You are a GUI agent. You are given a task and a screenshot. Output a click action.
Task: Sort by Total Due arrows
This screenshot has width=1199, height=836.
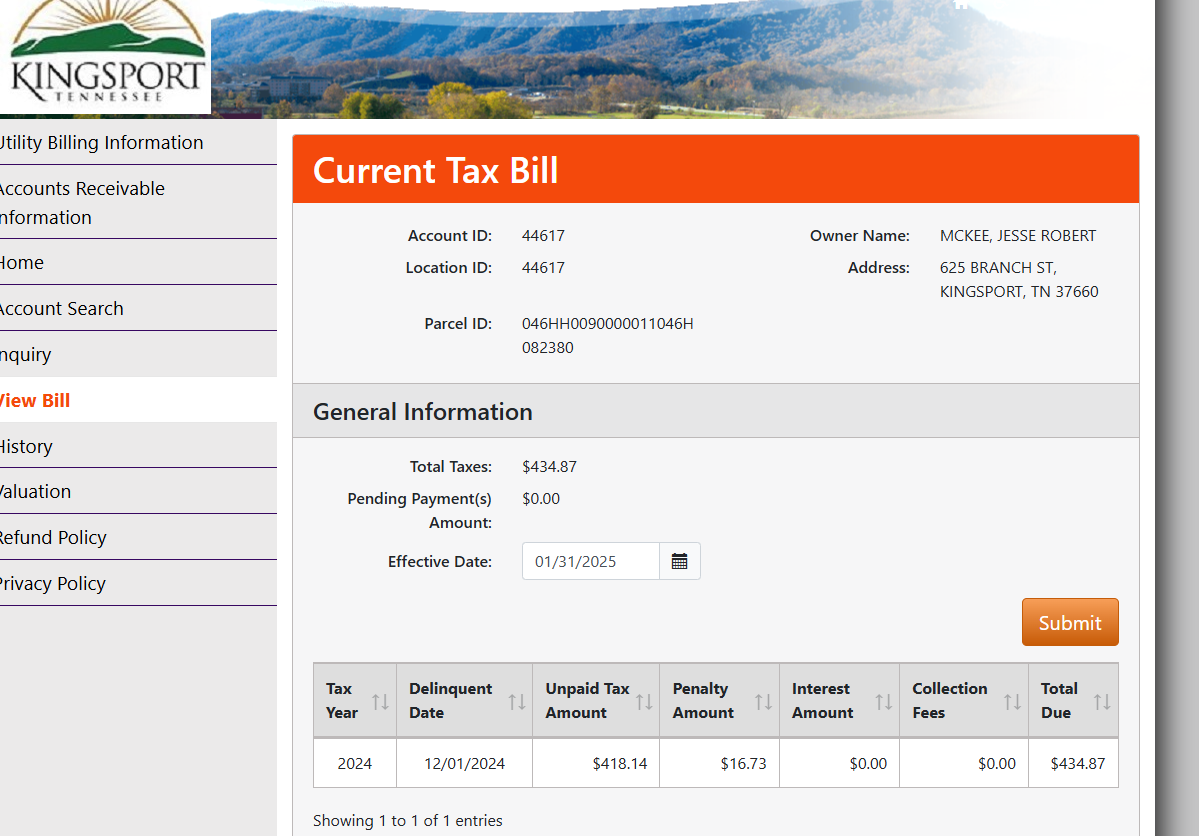tap(1102, 702)
